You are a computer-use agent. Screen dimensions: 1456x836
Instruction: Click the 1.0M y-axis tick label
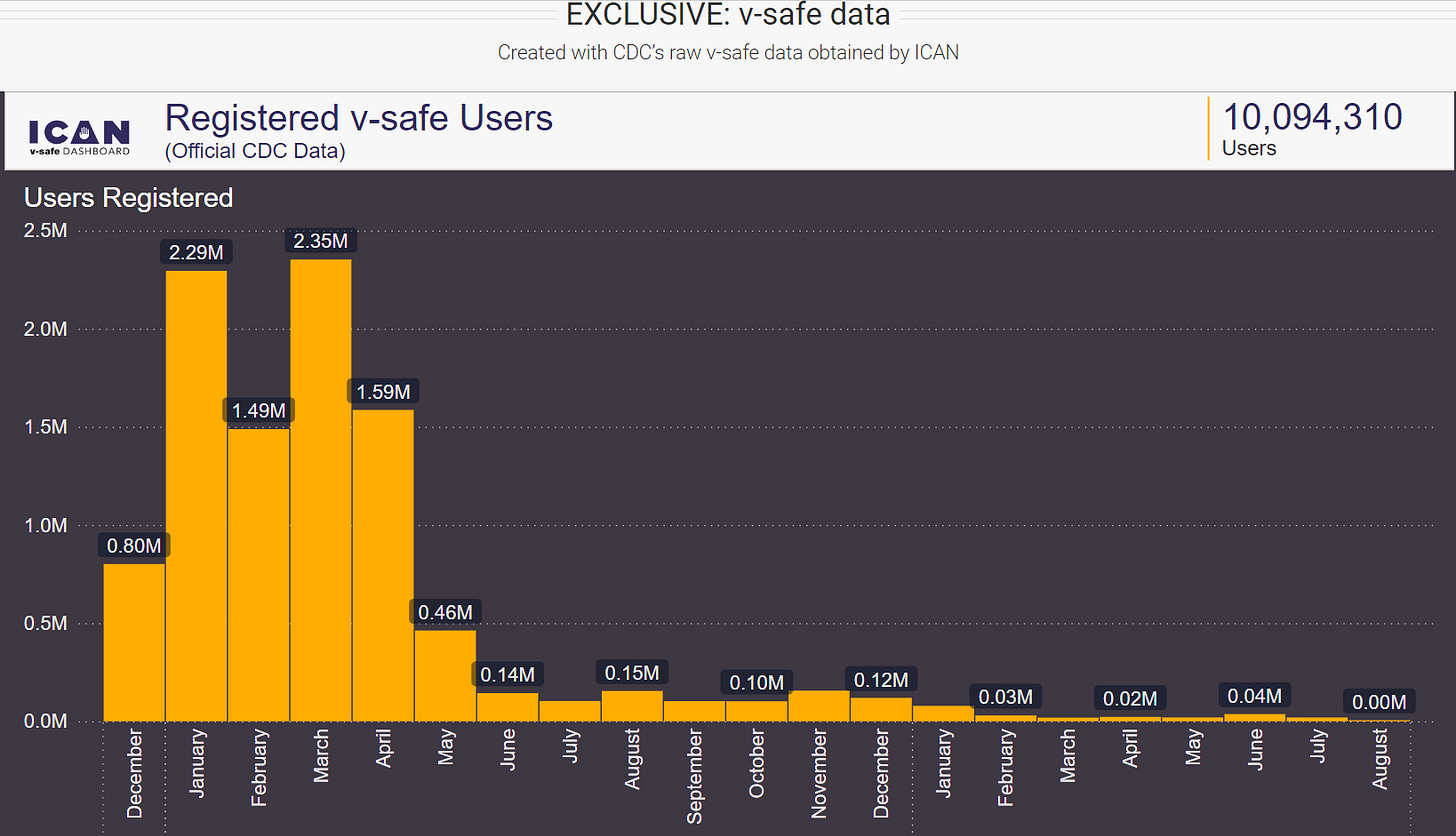(45, 525)
